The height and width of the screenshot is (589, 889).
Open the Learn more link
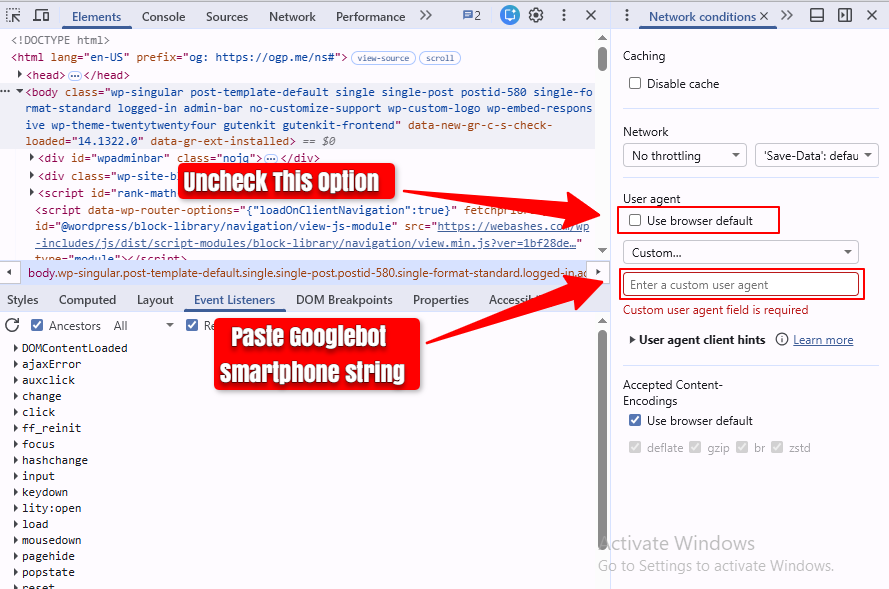click(823, 340)
